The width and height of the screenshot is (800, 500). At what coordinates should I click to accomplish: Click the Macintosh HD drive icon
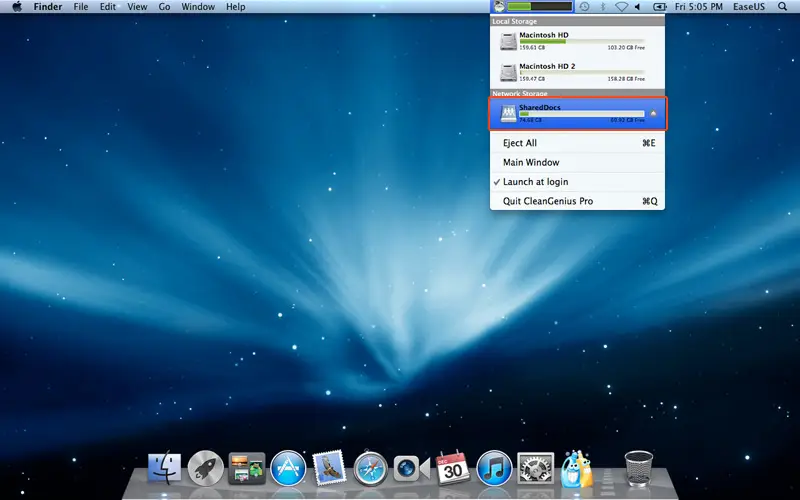[x=508, y=41]
